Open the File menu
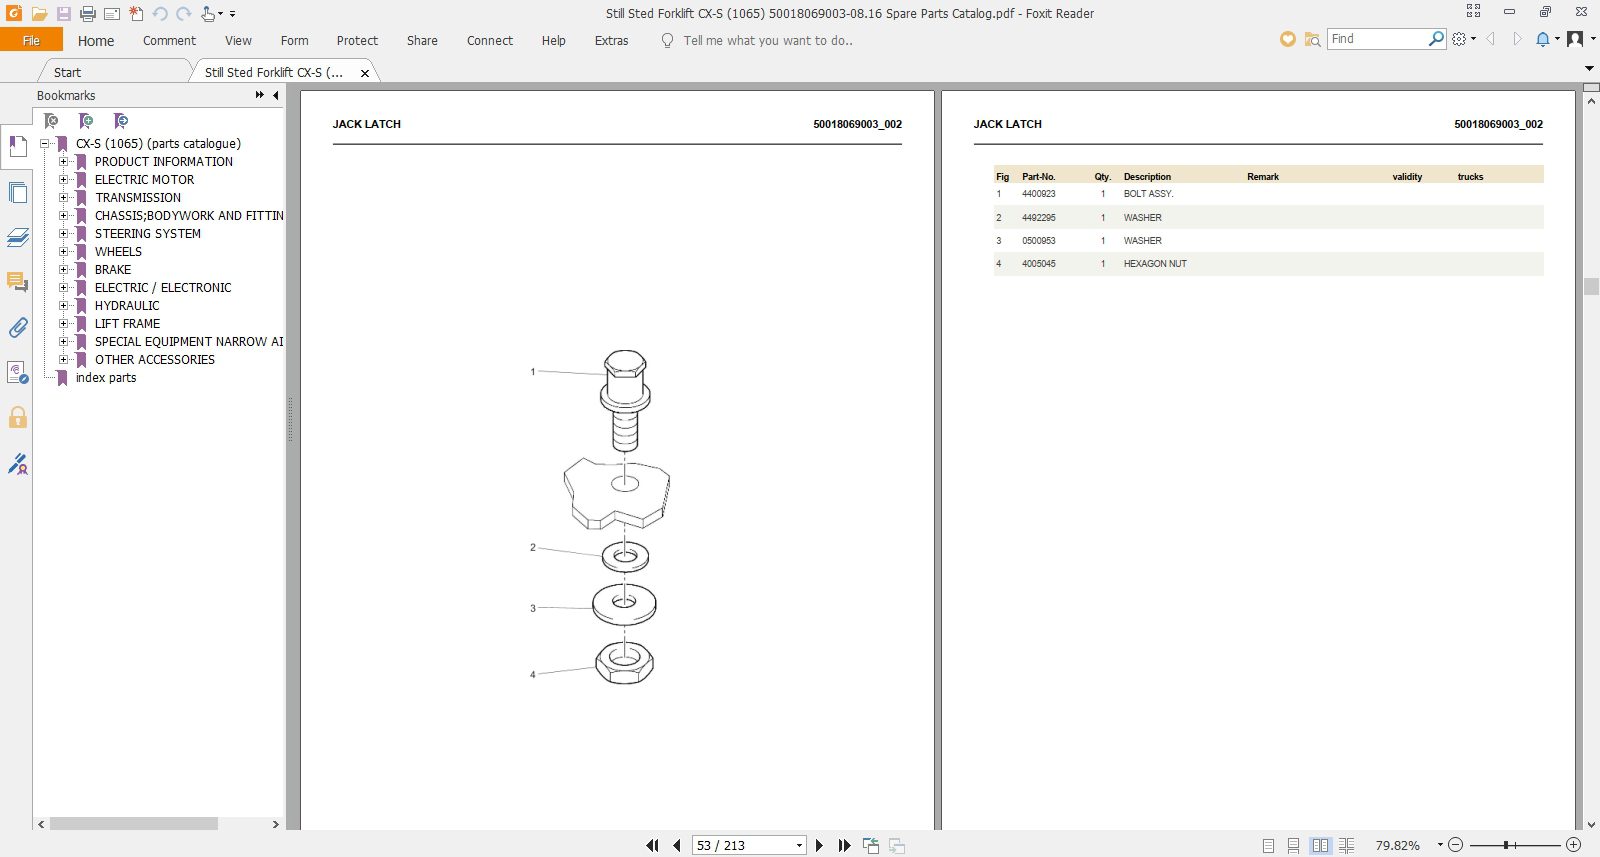 31,40
